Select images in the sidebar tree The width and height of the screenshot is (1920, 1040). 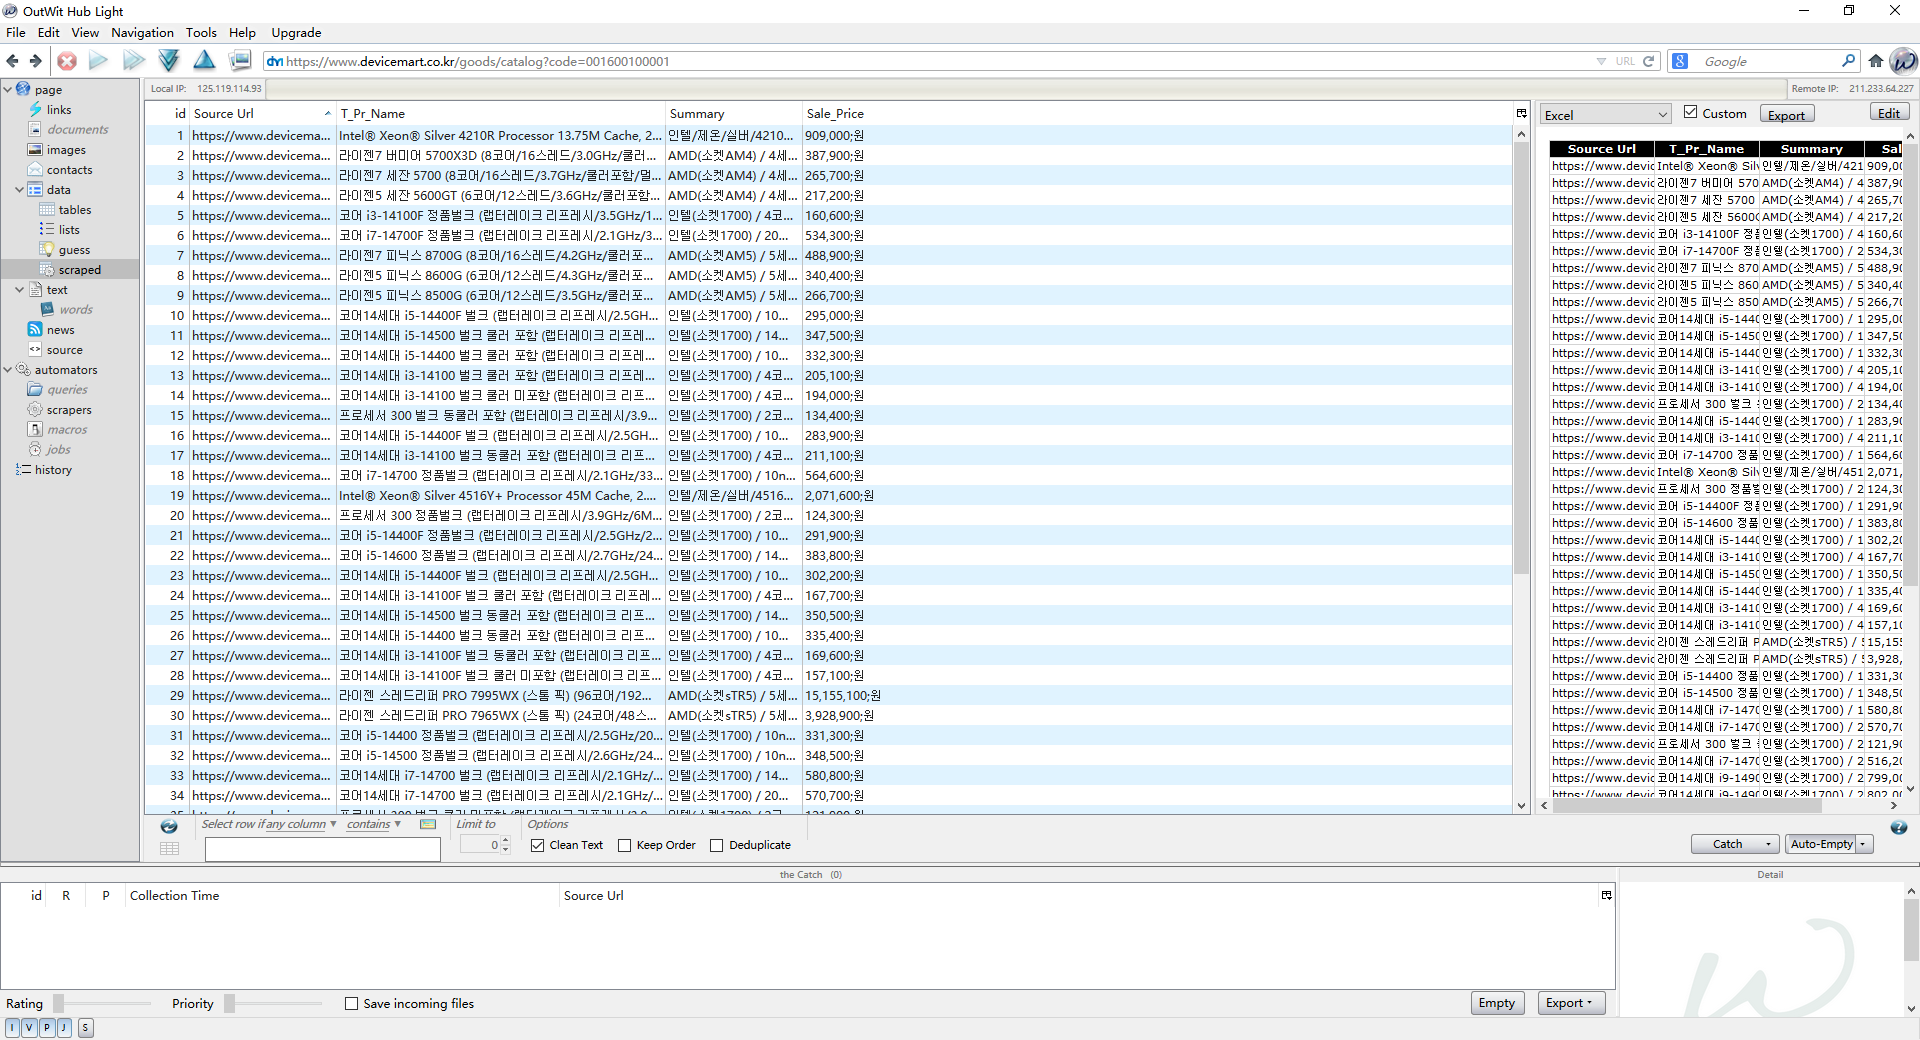tap(66, 149)
